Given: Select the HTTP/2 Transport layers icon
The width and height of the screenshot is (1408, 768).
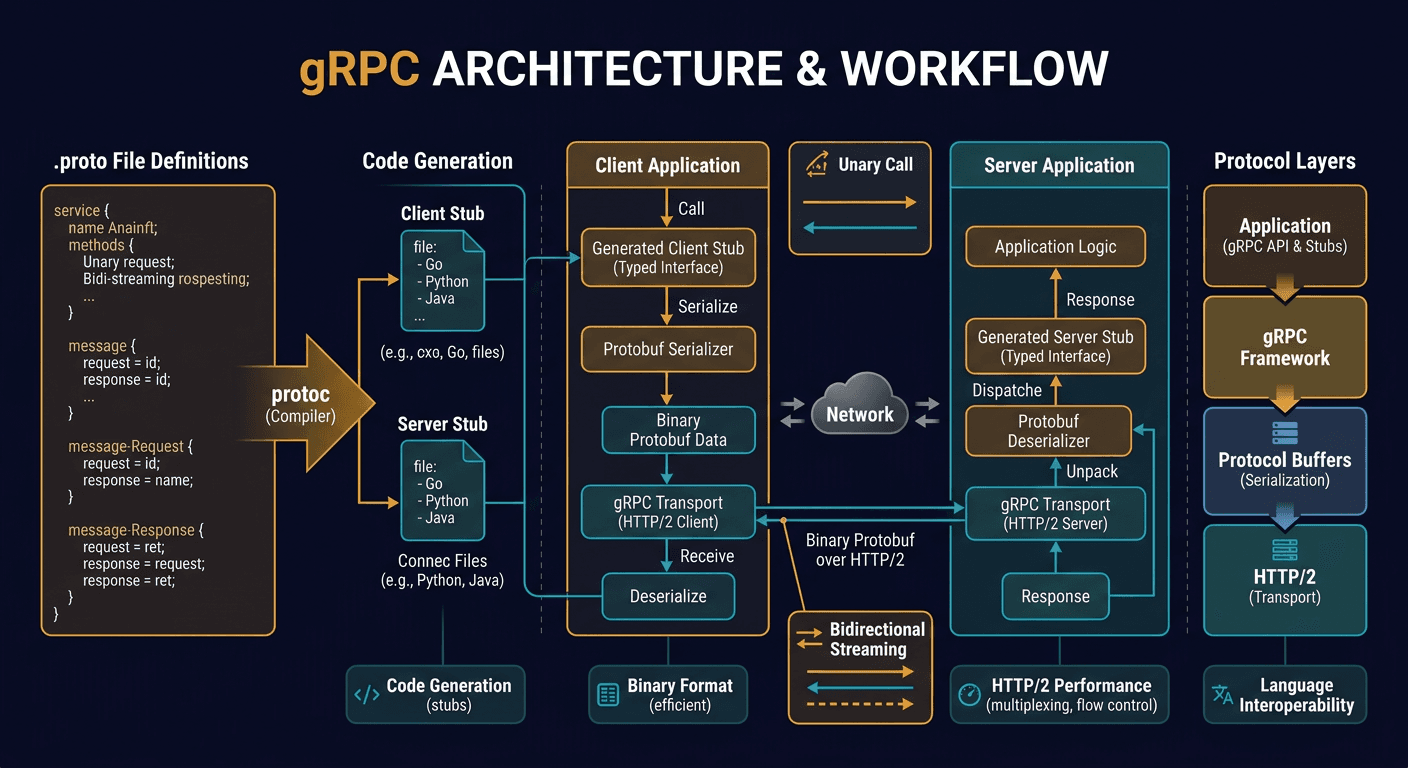Looking at the screenshot, I should click(x=1284, y=548).
